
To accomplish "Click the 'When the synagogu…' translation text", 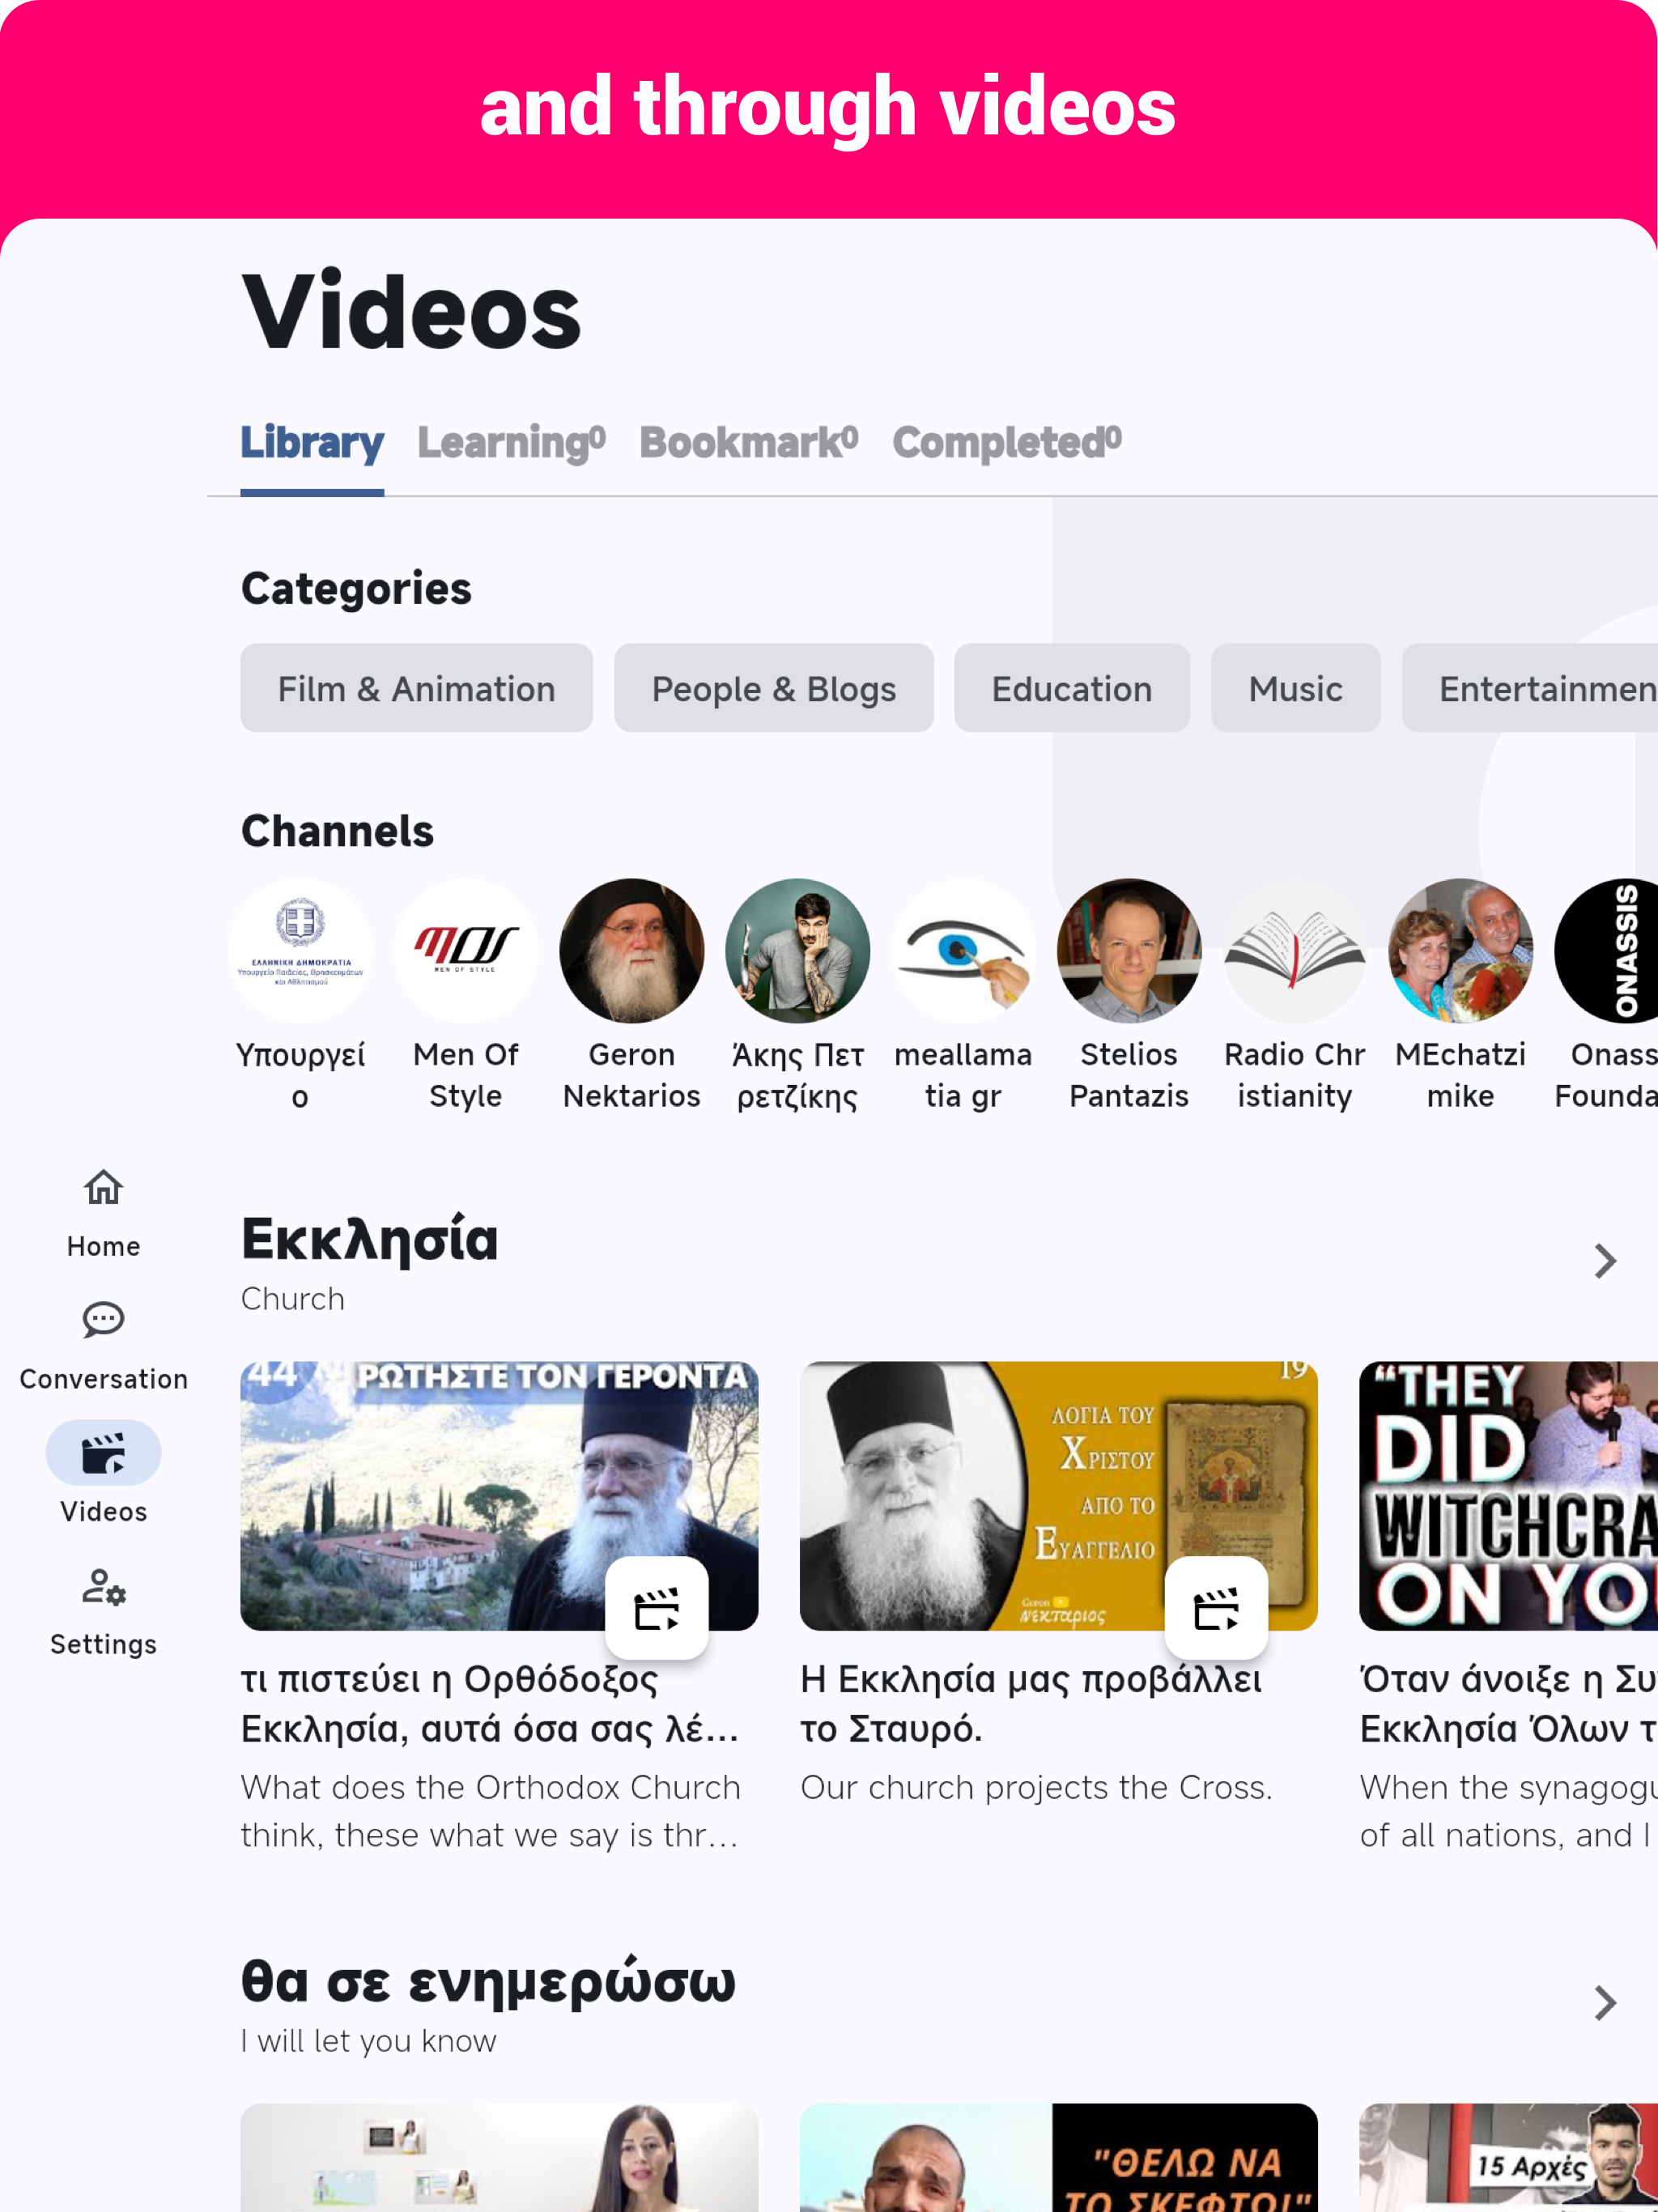I will click(x=1509, y=1811).
